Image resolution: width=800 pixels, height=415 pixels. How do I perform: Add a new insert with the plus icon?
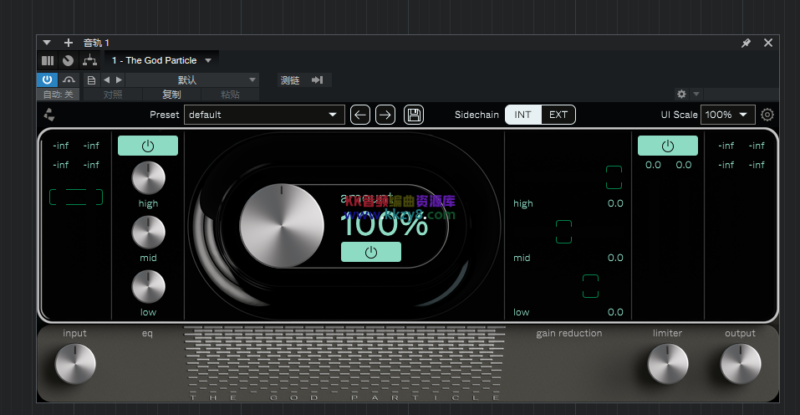(x=68, y=43)
